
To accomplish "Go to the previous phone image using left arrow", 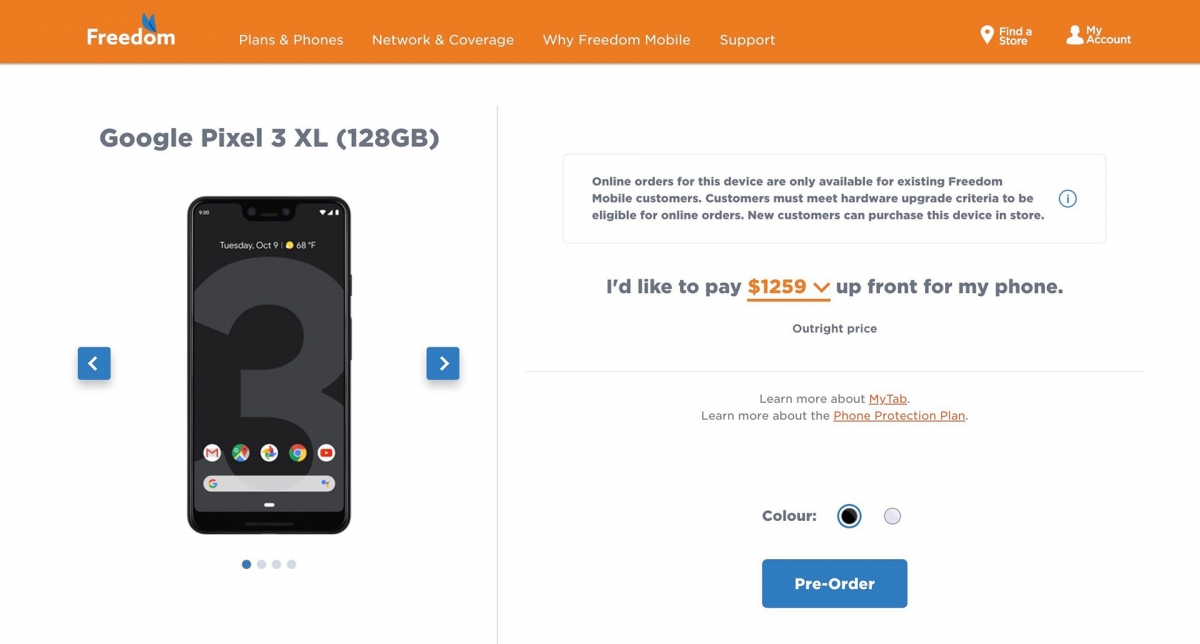I will (94, 363).
